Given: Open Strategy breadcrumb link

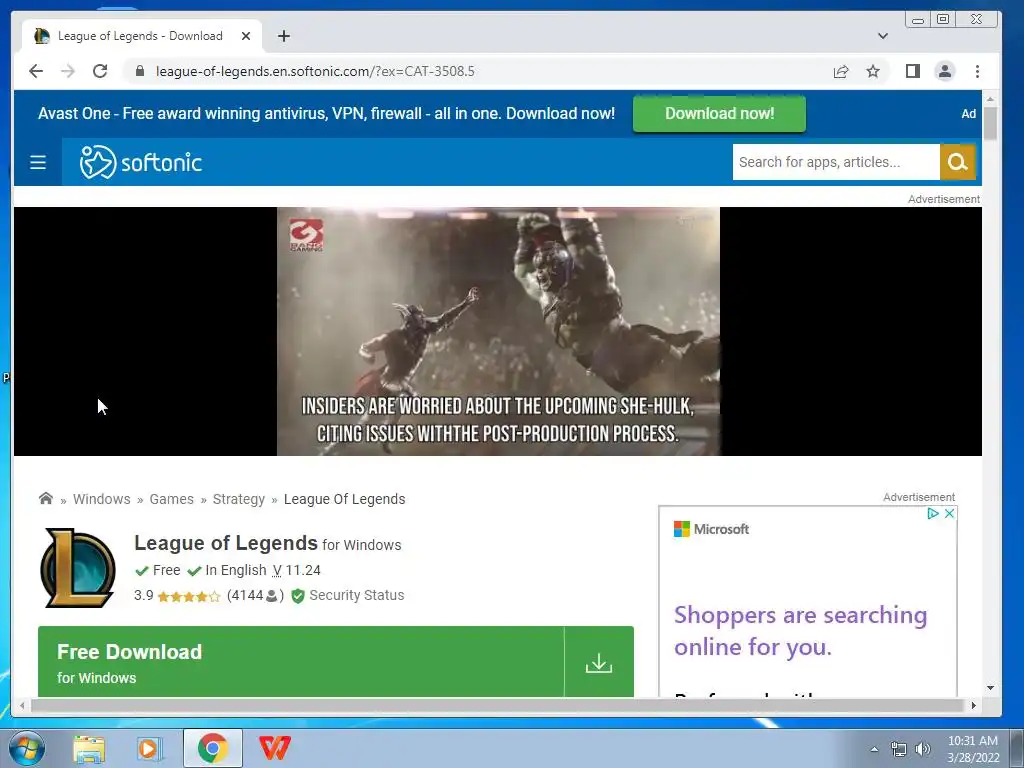Looking at the screenshot, I should tap(238, 499).
